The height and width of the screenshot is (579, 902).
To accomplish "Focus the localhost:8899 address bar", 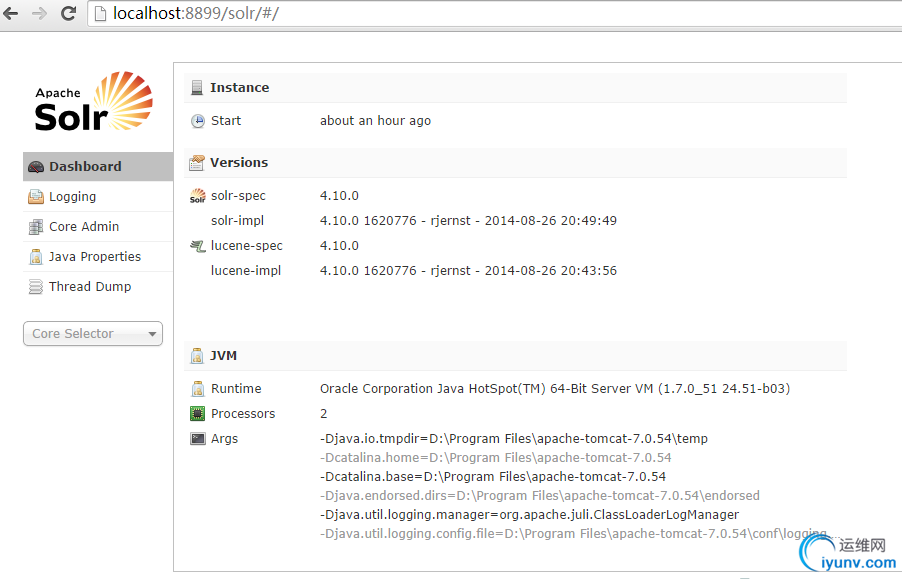I will tap(495, 13).
